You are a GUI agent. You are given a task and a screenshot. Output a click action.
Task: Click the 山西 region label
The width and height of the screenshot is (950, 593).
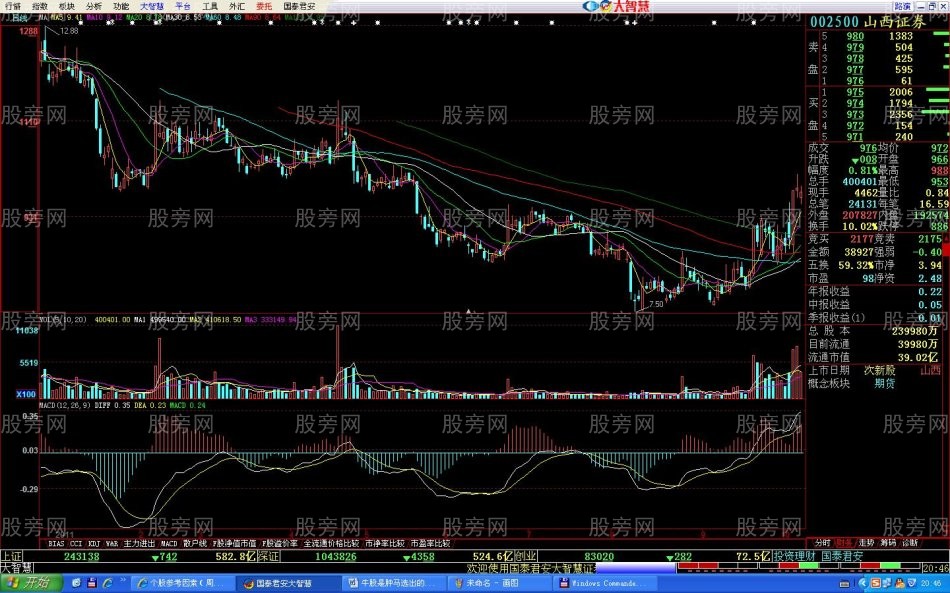tap(931, 370)
